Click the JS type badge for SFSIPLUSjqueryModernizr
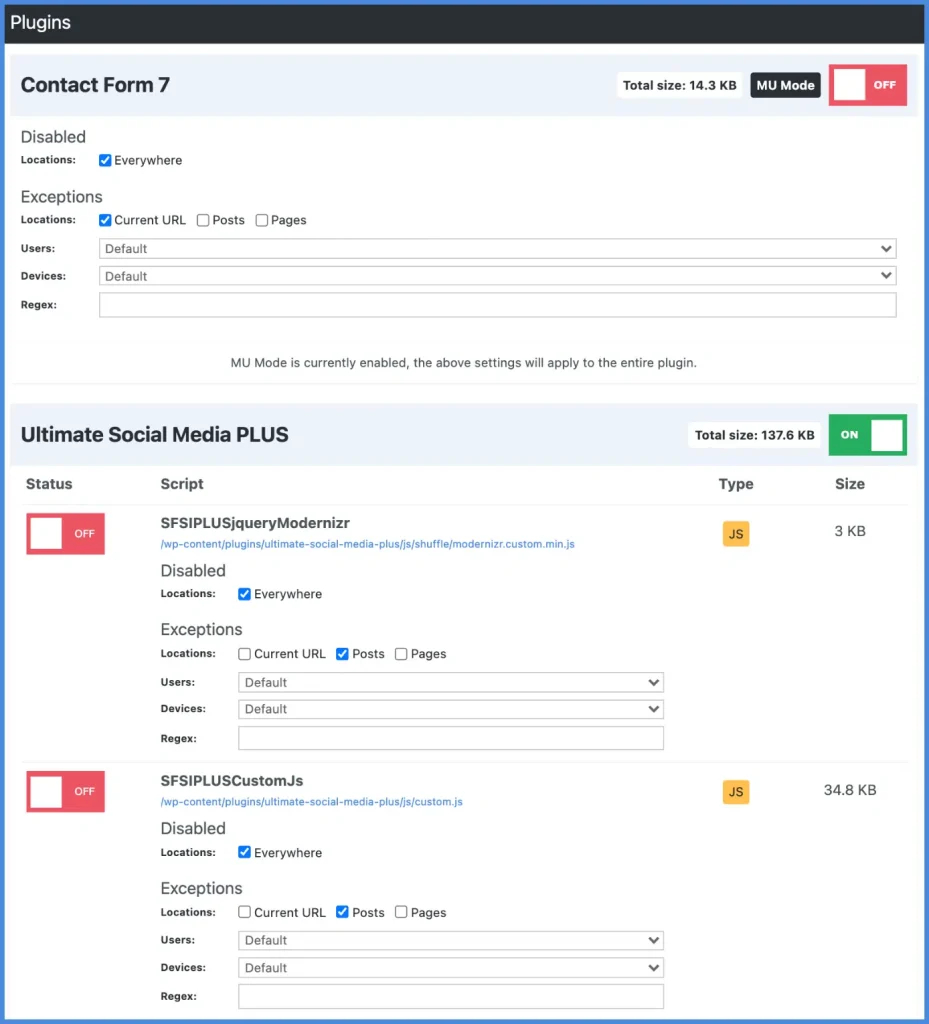Image resolution: width=929 pixels, height=1024 pixels. [736, 533]
